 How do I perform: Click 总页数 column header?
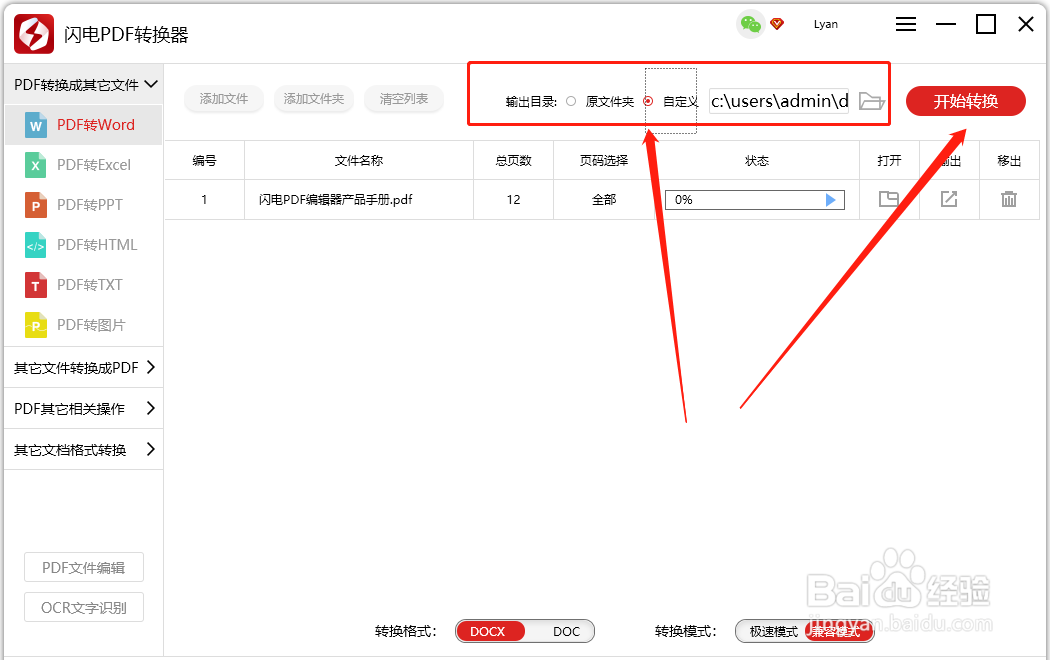point(513,161)
